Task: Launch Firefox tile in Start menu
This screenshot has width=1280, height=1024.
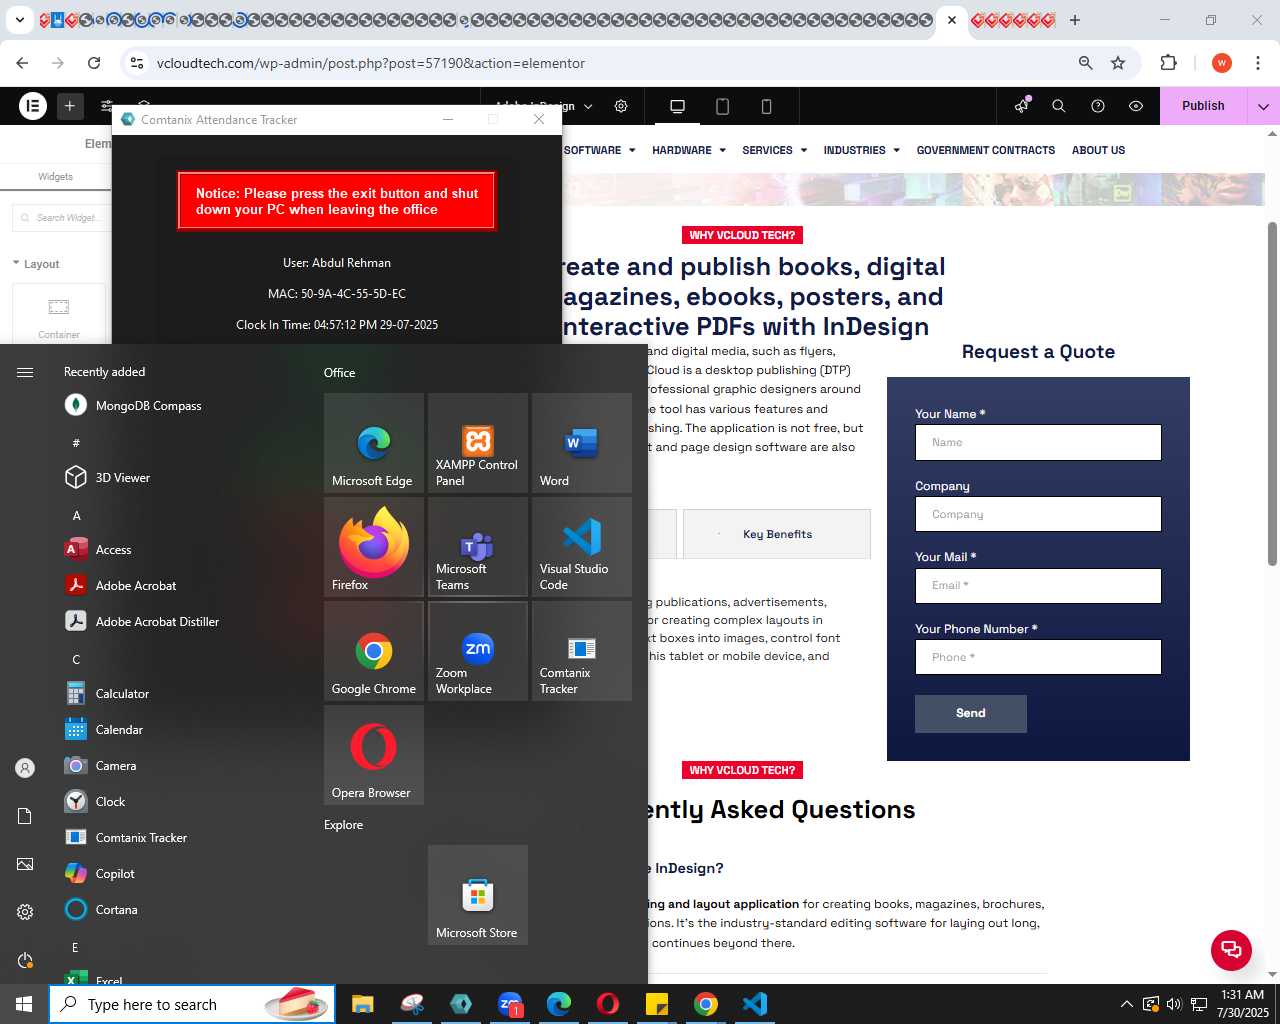Action: [x=374, y=547]
